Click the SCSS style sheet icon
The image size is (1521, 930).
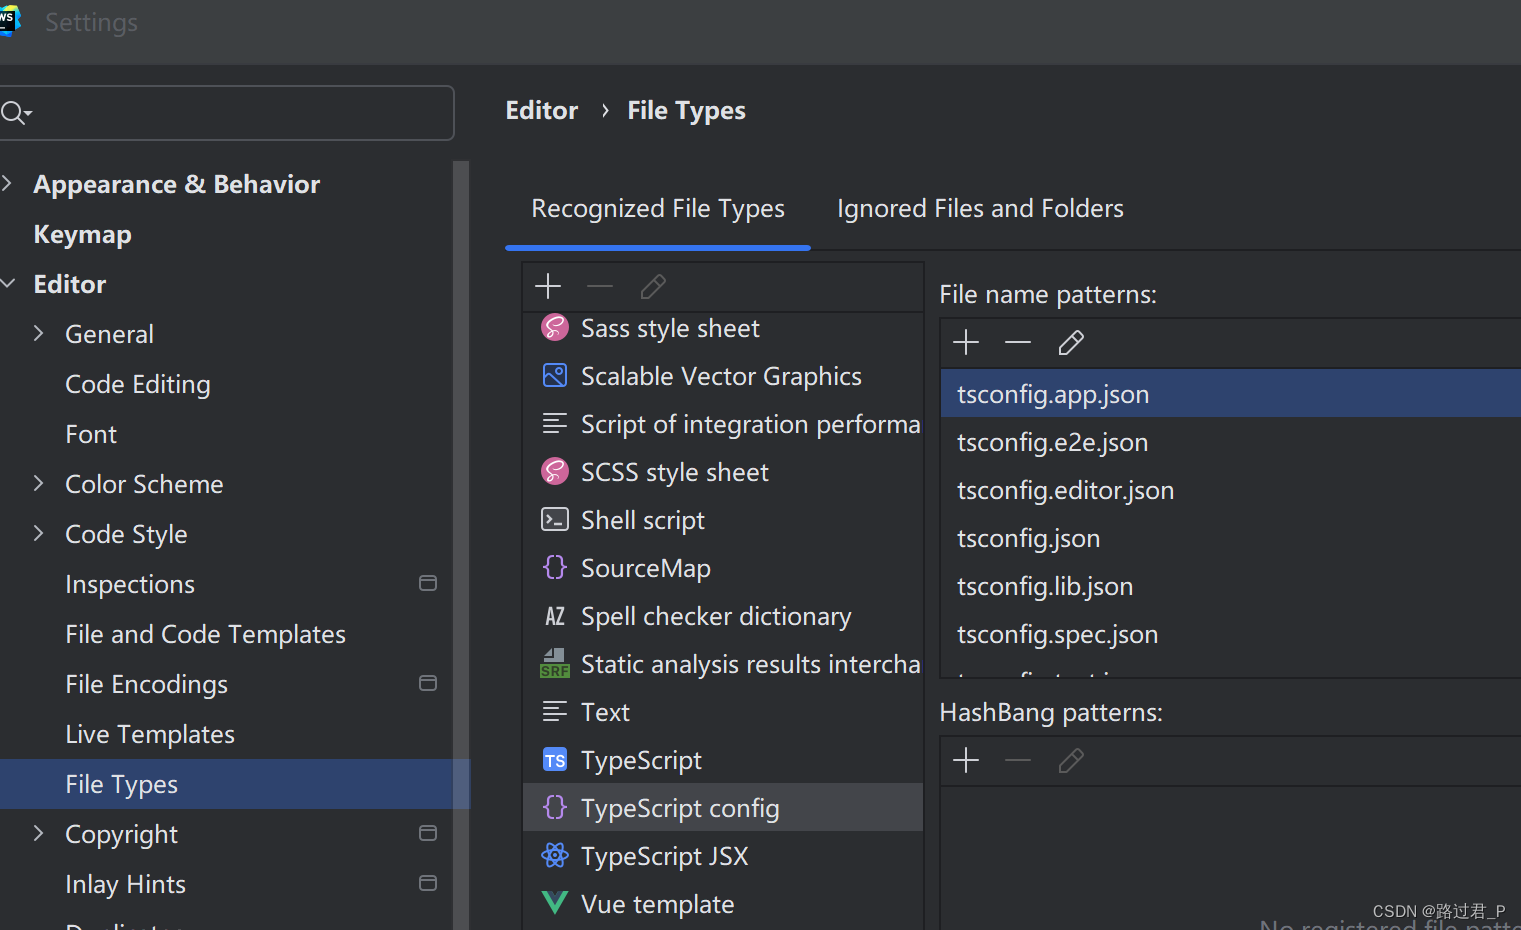point(554,471)
